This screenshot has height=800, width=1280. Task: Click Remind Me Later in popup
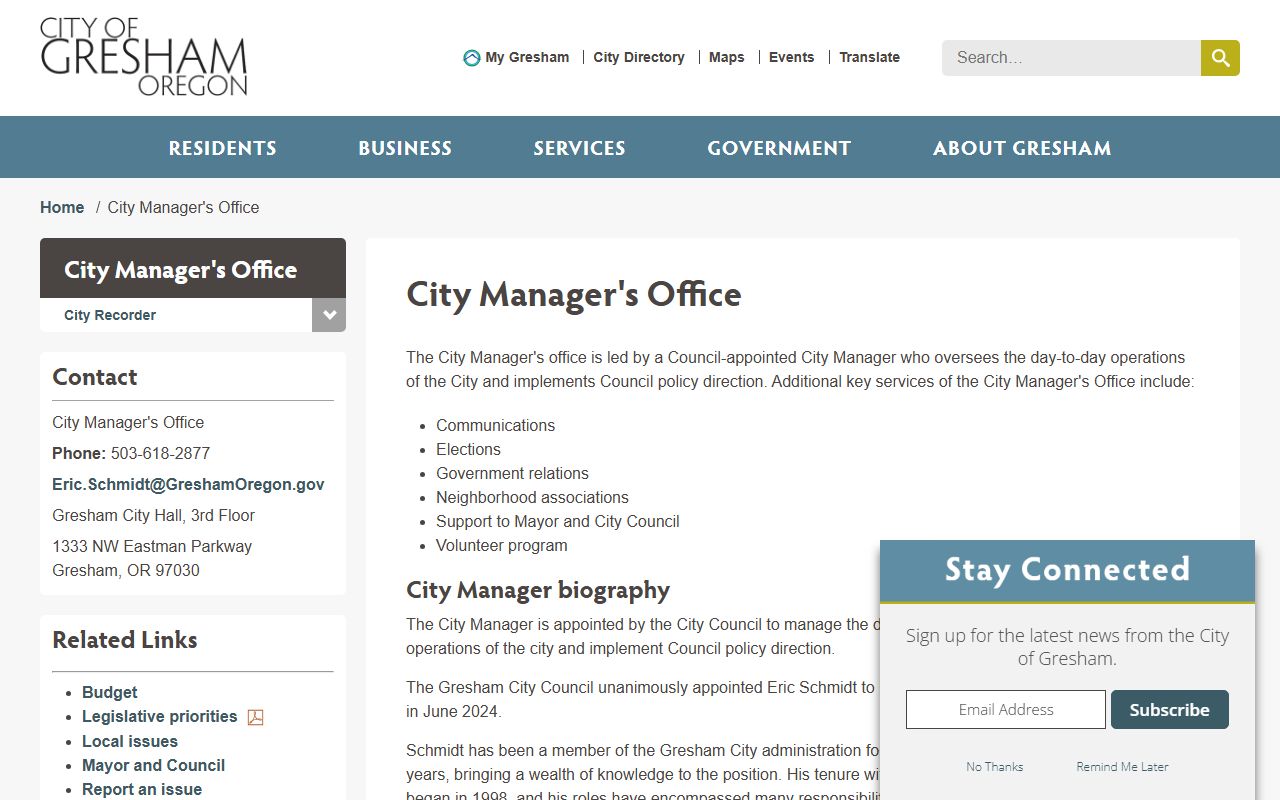(1122, 766)
